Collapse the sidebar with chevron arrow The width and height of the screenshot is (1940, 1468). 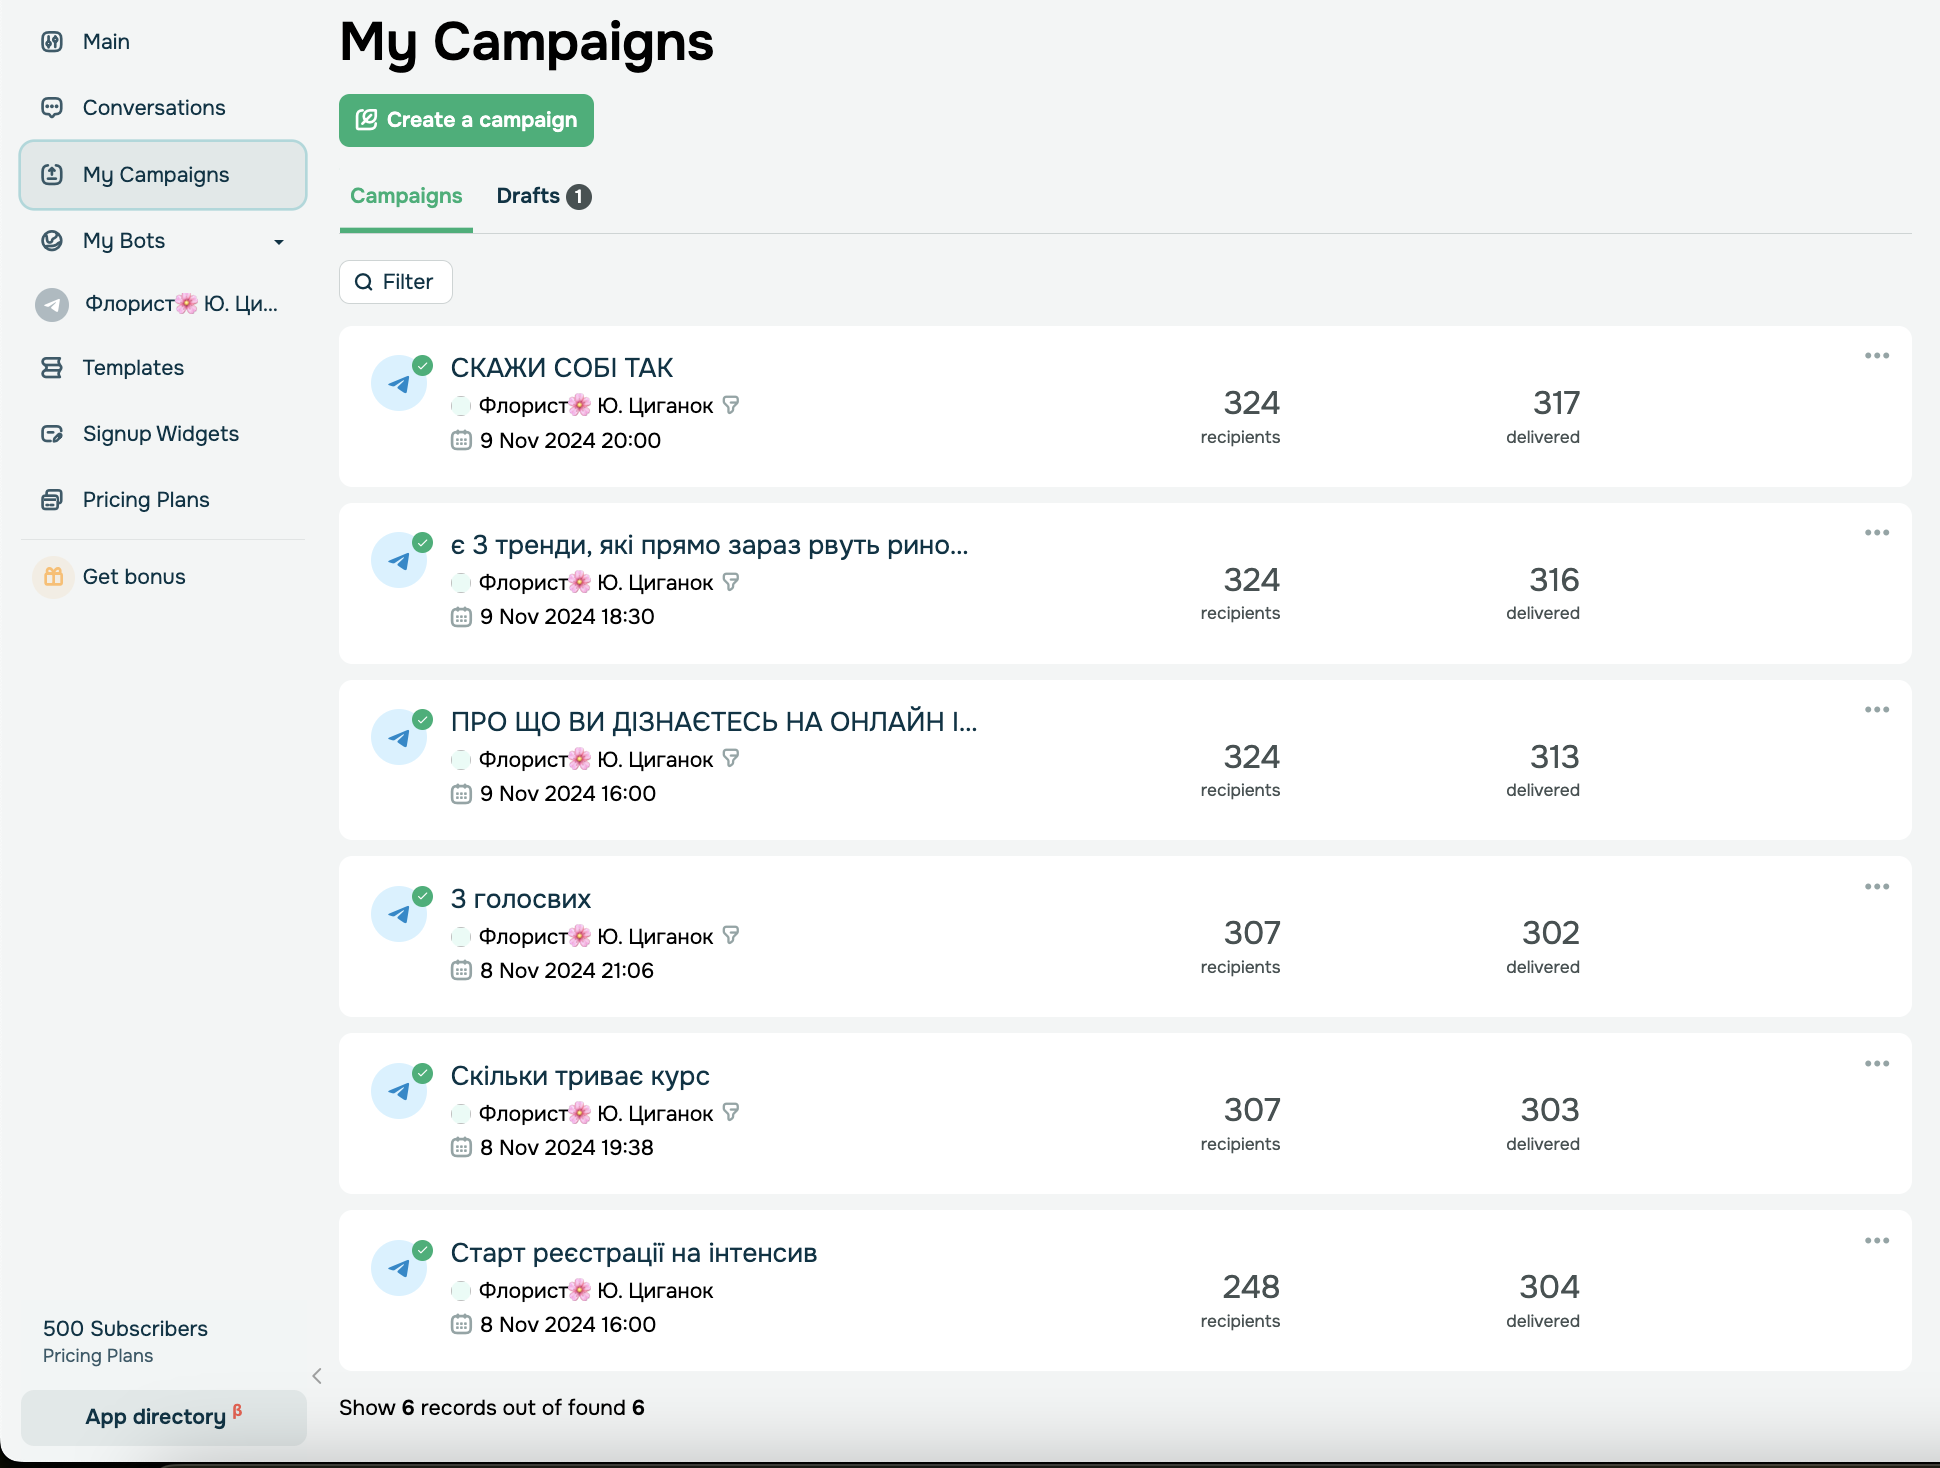click(x=317, y=1376)
